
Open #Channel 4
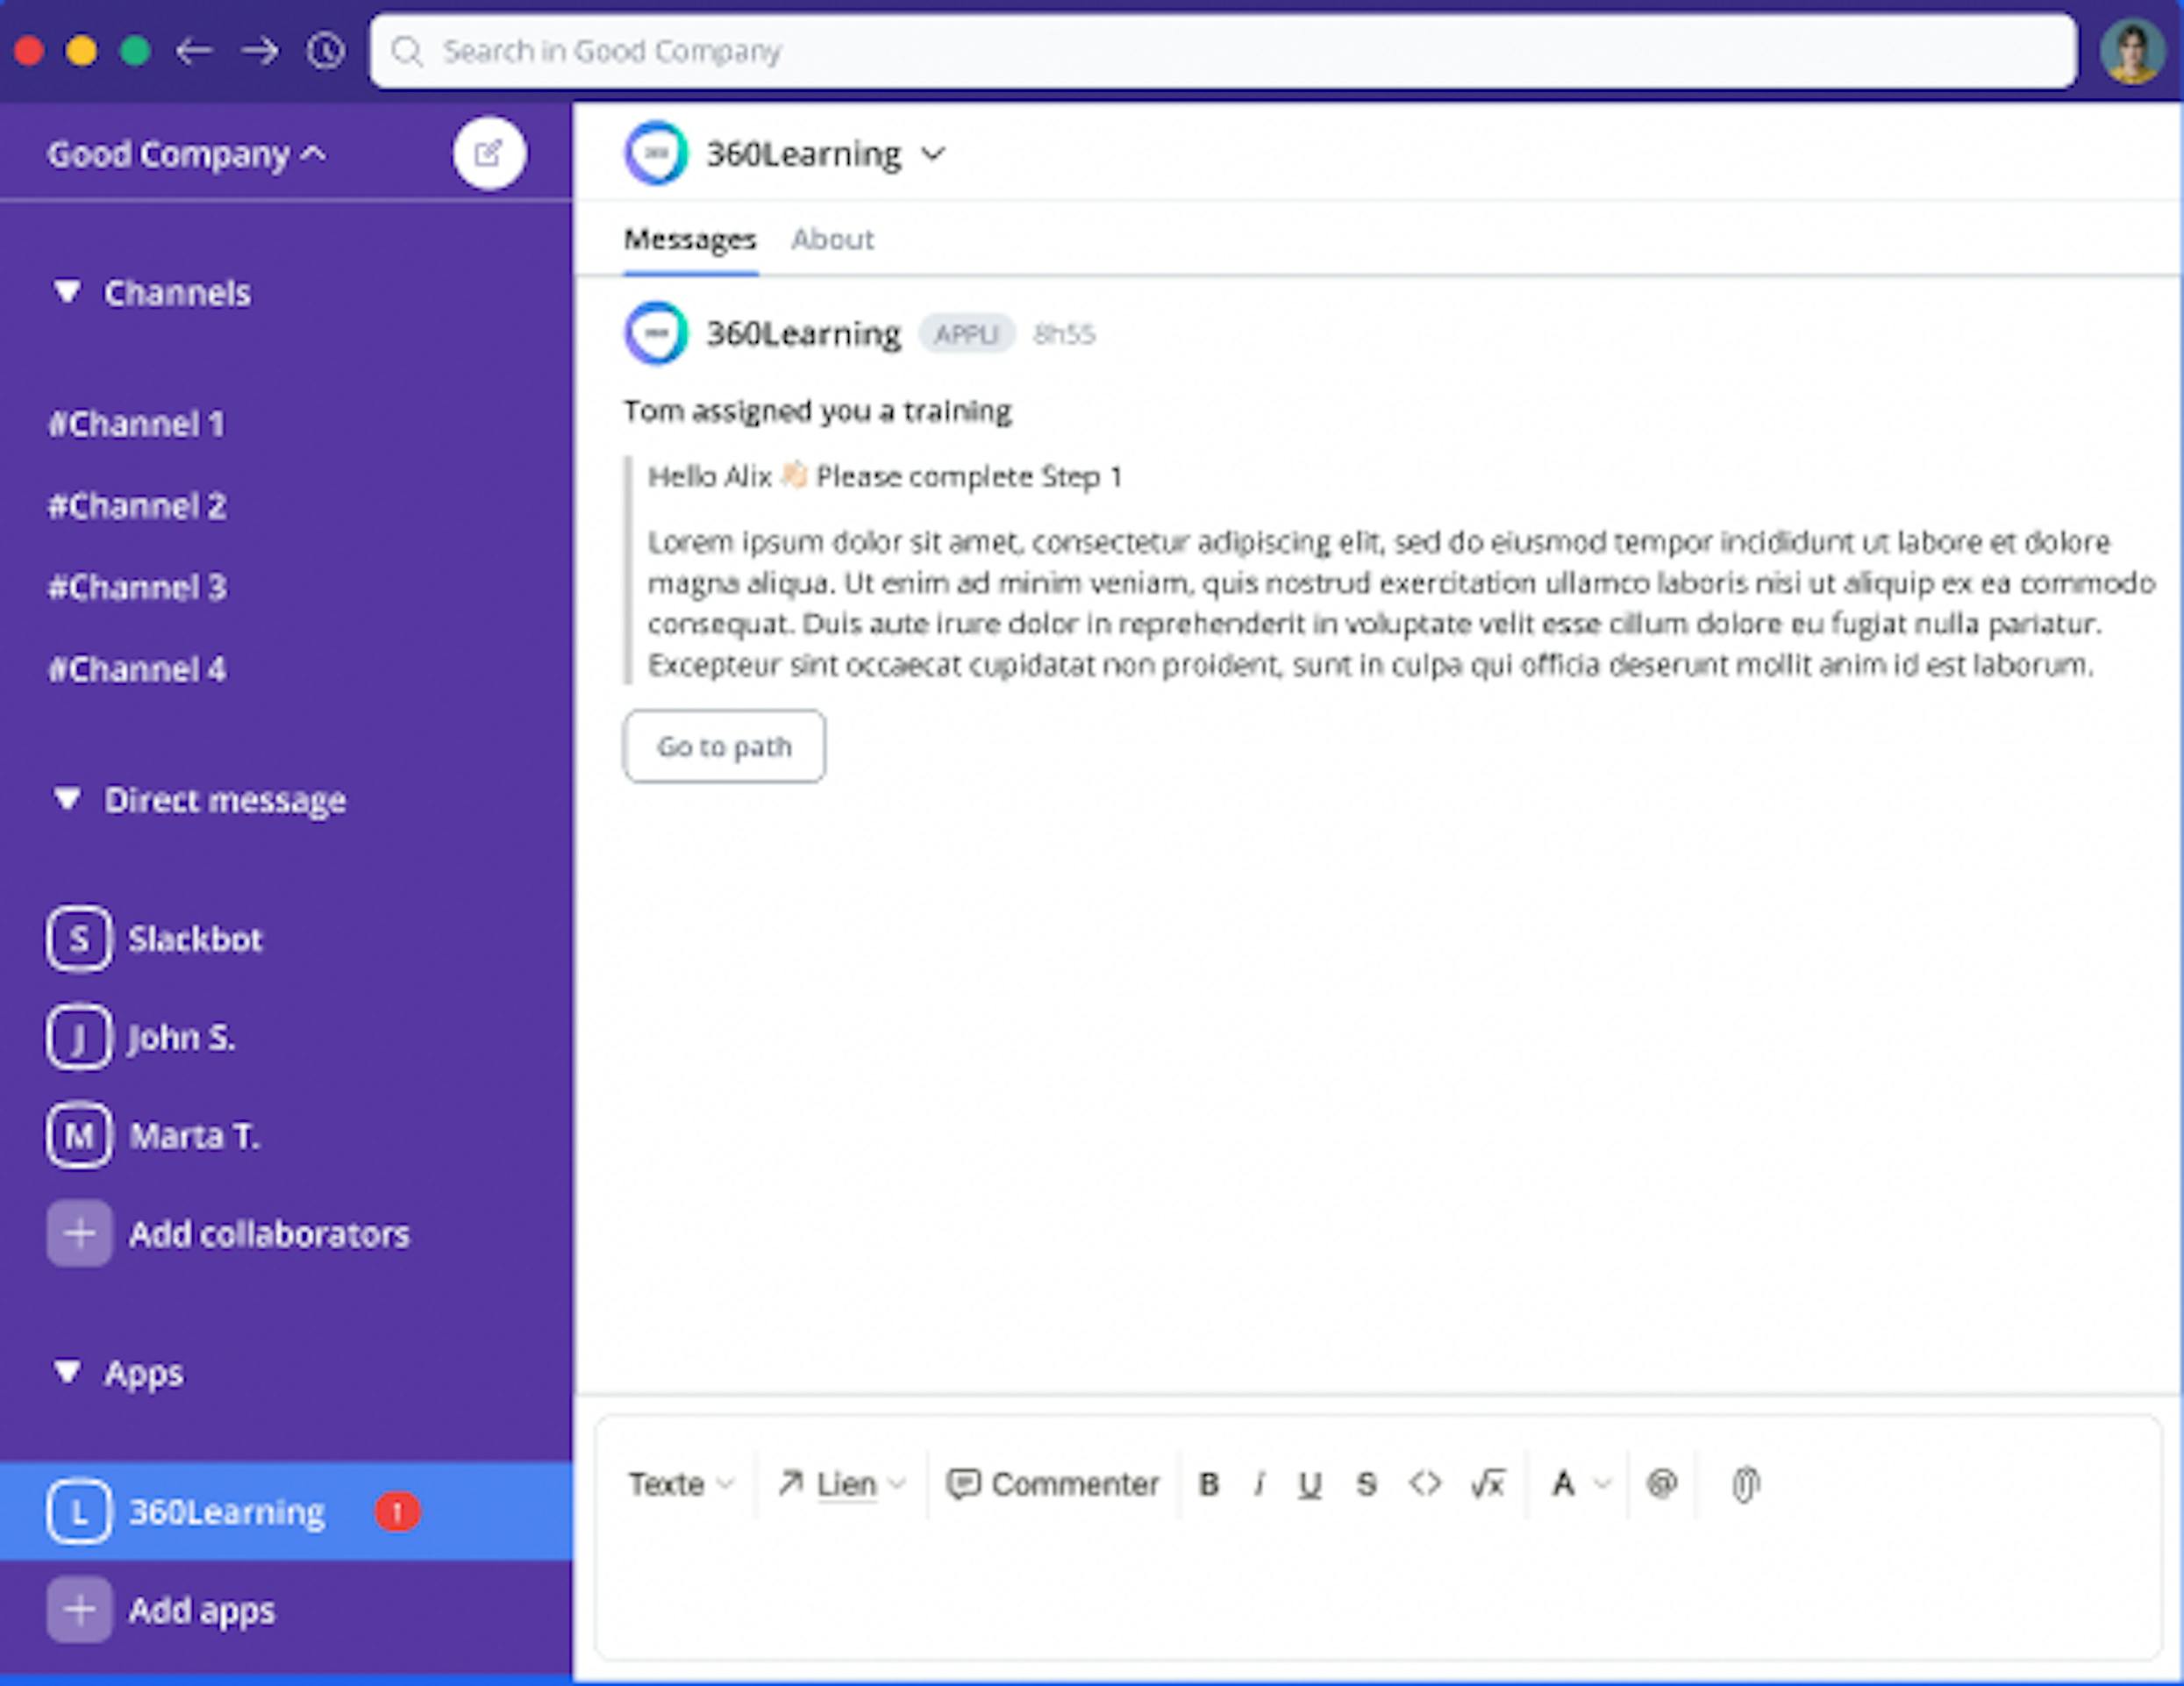[137, 669]
